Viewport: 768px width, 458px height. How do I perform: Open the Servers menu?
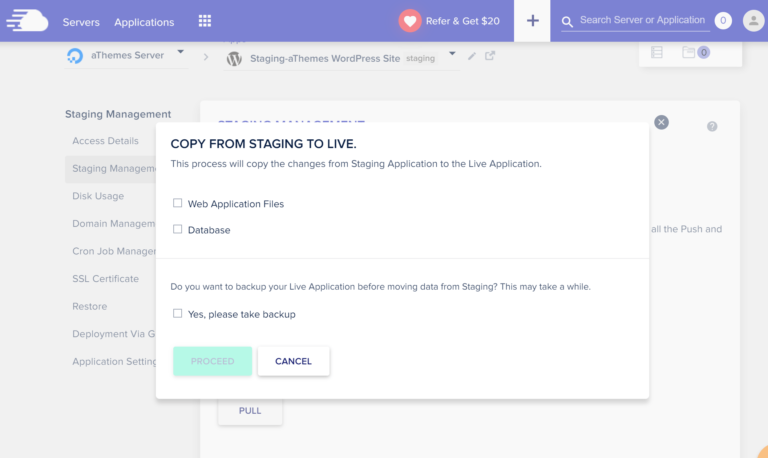81,22
